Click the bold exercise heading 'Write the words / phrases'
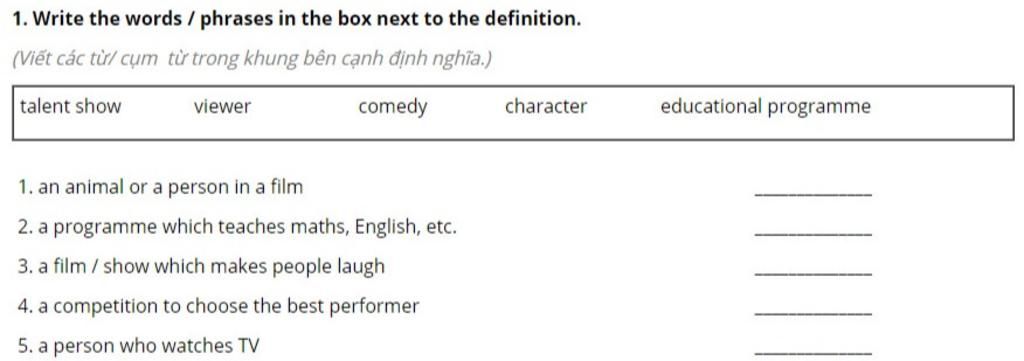The width and height of the screenshot is (1024, 361). (296, 19)
